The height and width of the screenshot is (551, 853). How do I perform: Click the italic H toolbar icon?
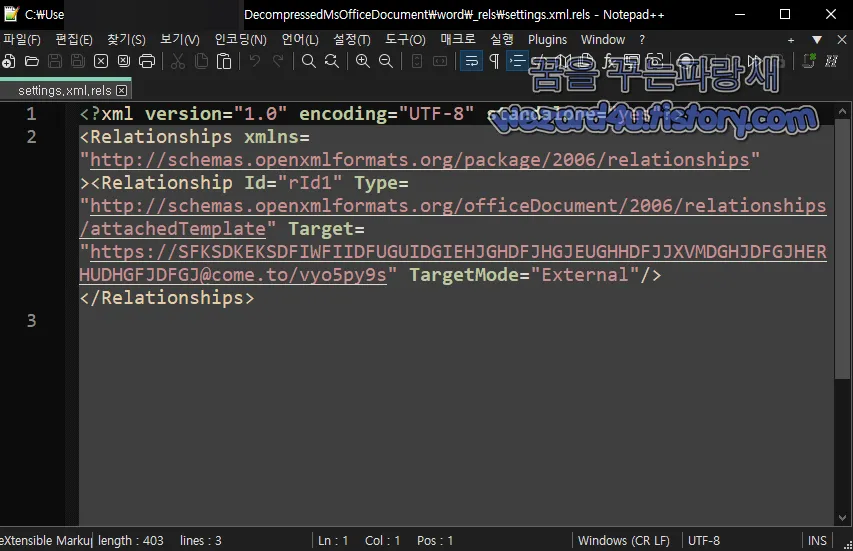point(831,61)
